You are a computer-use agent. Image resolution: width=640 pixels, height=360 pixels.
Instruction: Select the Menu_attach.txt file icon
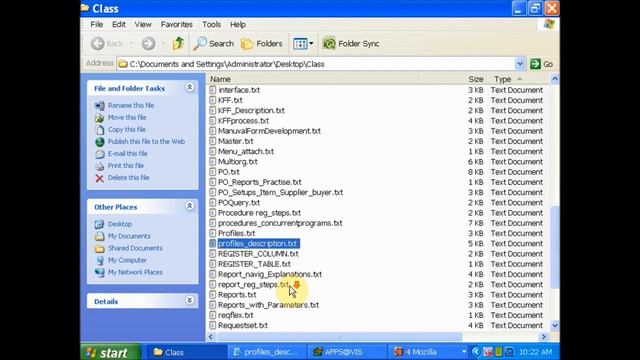[213, 151]
